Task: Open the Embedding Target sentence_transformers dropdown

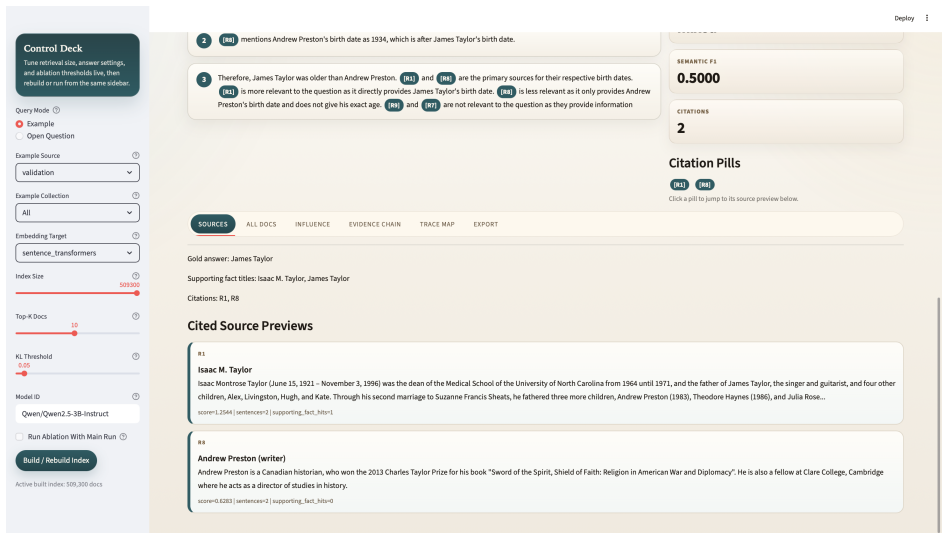Action: click(77, 253)
